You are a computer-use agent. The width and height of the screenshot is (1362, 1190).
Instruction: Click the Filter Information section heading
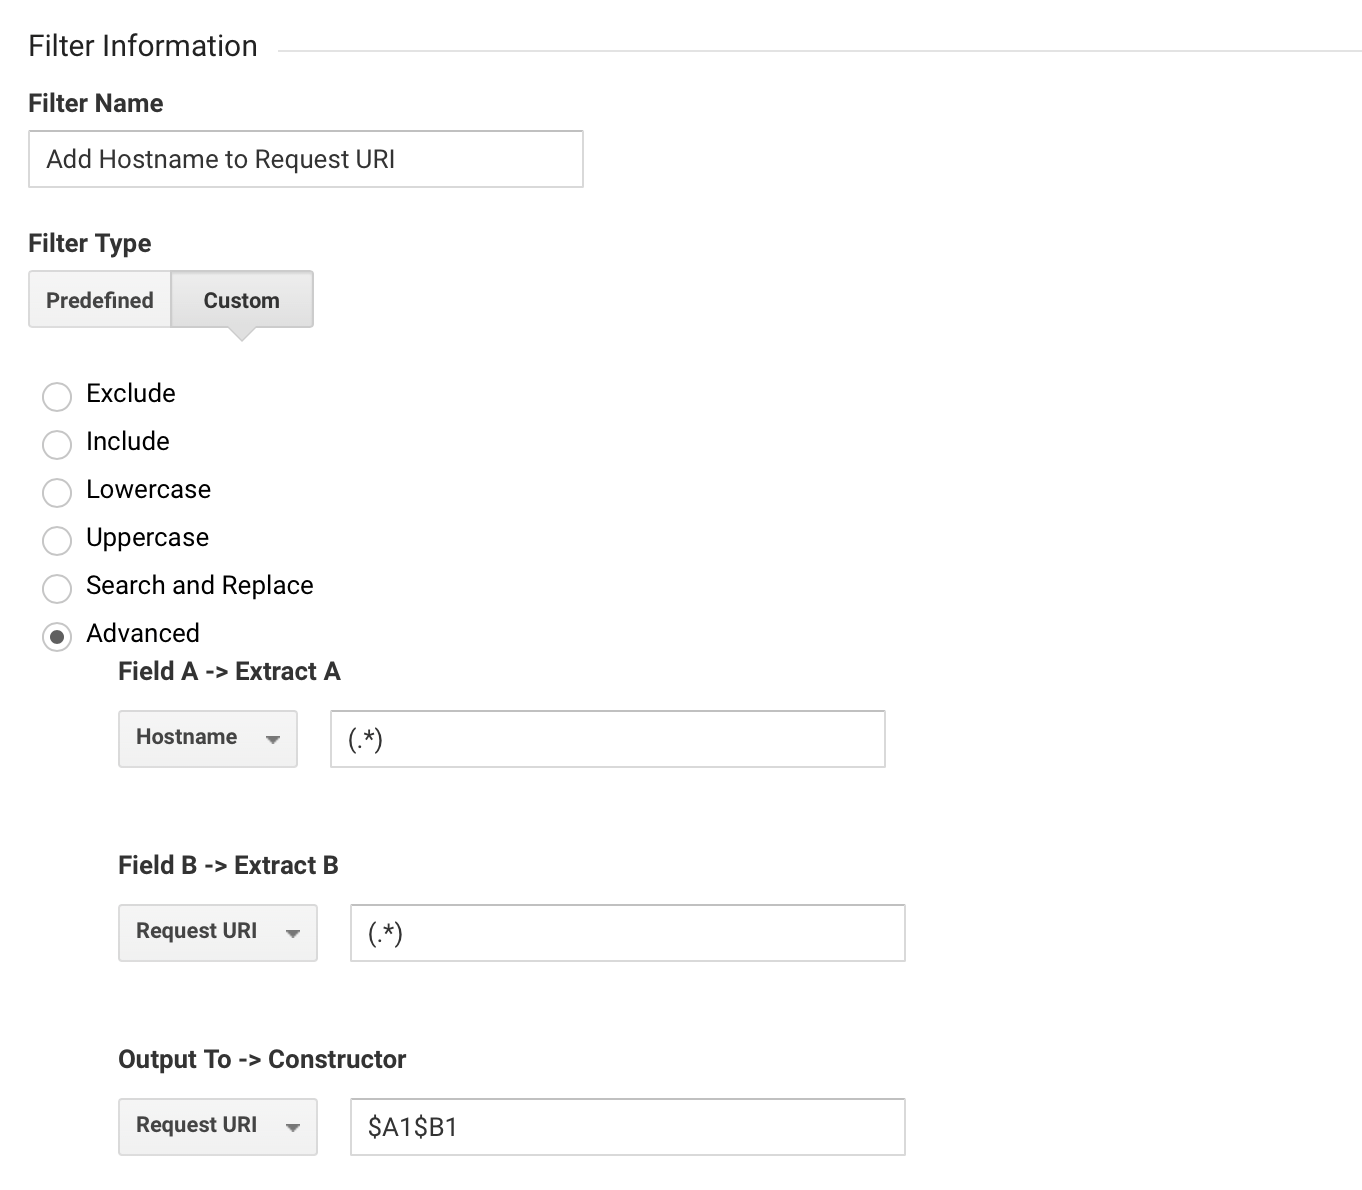coord(142,45)
